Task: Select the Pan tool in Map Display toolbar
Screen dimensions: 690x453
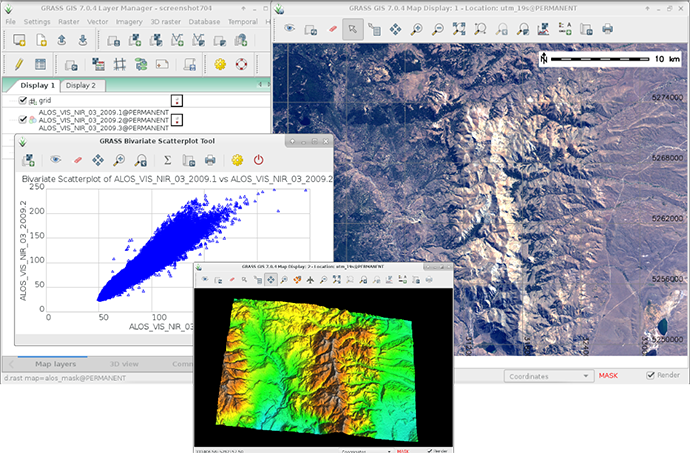Action: [396, 30]
